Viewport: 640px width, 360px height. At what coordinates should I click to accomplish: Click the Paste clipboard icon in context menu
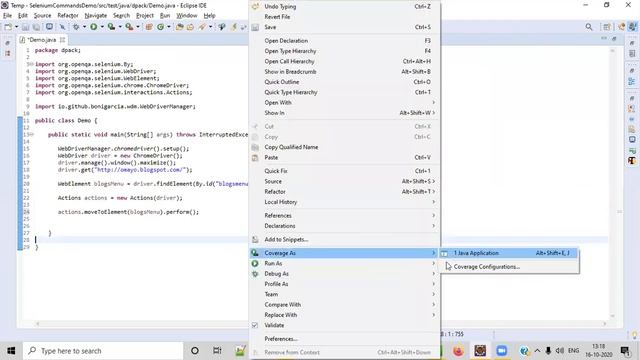pyautogui.click(x=255, y=158)
